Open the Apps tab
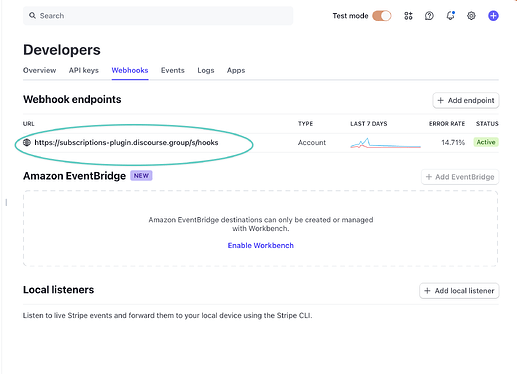The image size is (517, 374). pos(236,70)
